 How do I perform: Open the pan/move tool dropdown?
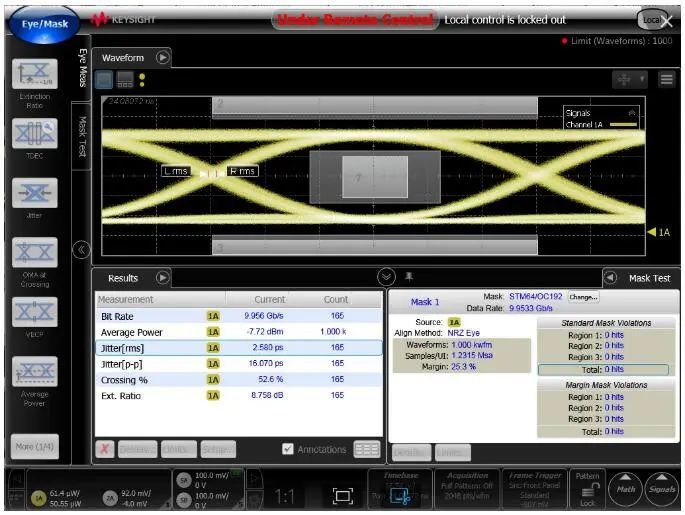630,79
